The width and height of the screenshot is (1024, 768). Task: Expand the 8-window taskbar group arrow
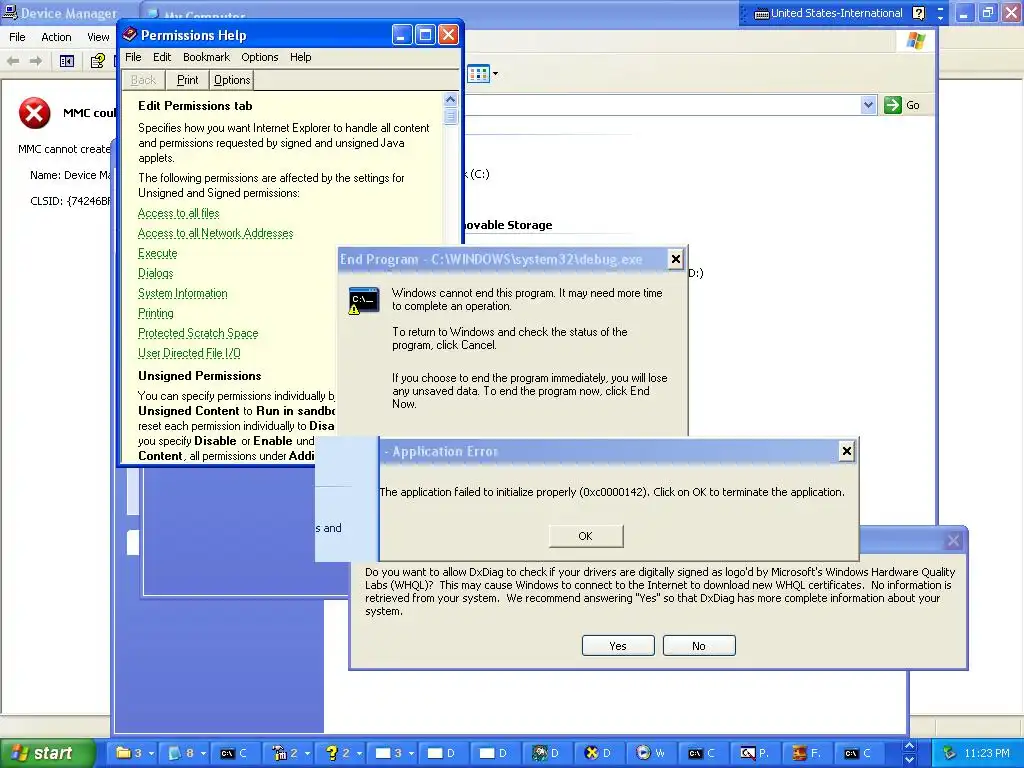click(x=203, y=754)
